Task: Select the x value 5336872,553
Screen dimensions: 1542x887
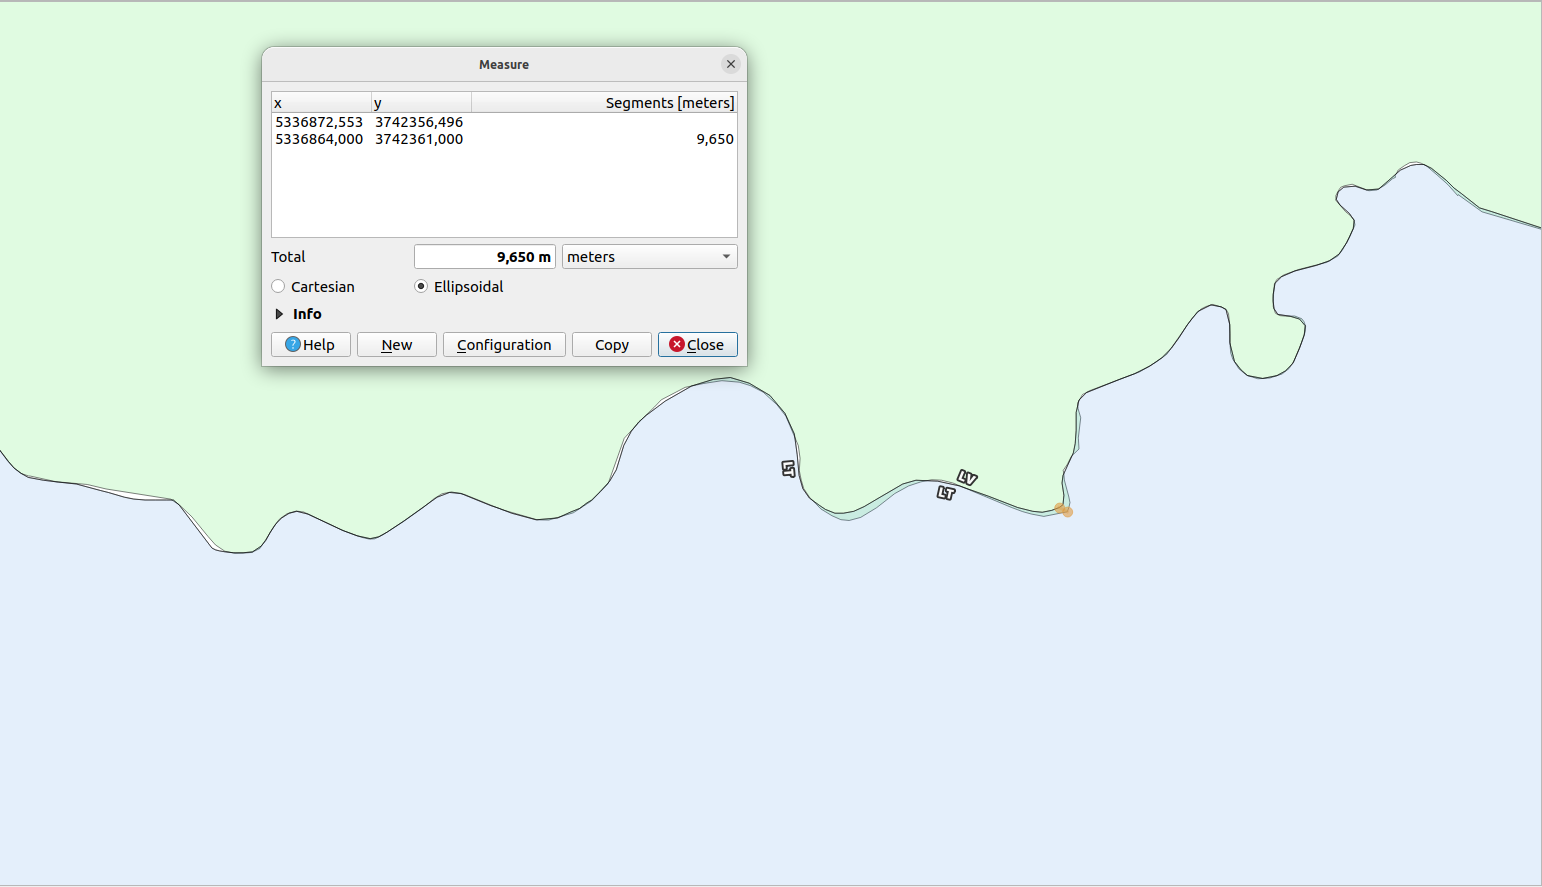Action: (319, 122)
